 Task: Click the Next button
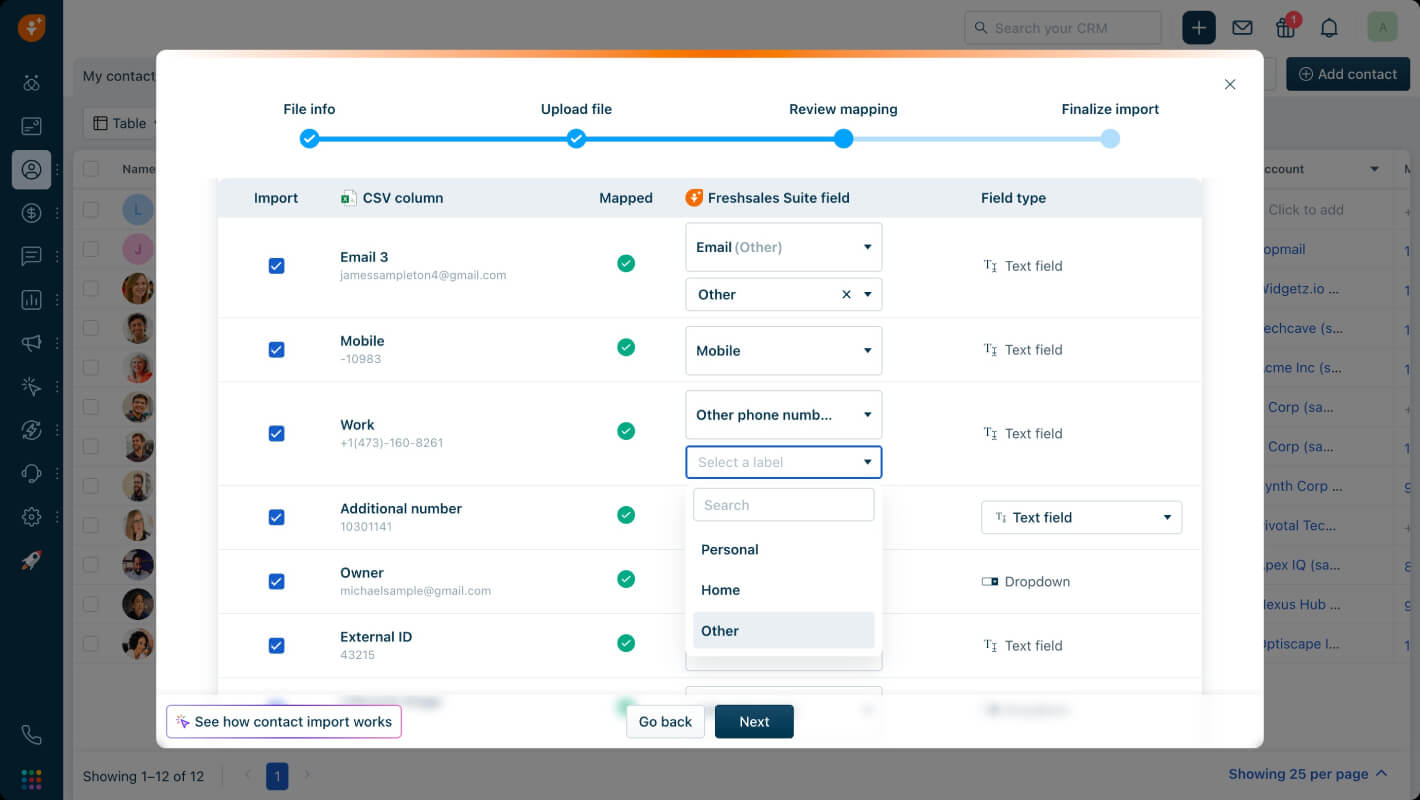coord(754,722)
